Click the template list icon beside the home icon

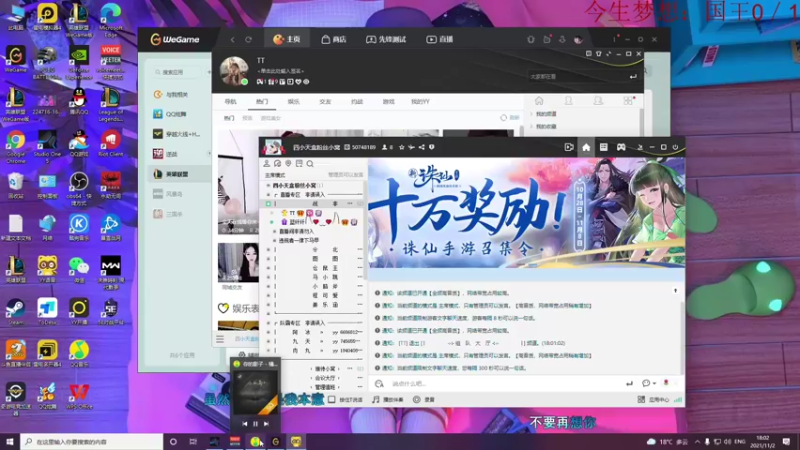tap(604, 147)
